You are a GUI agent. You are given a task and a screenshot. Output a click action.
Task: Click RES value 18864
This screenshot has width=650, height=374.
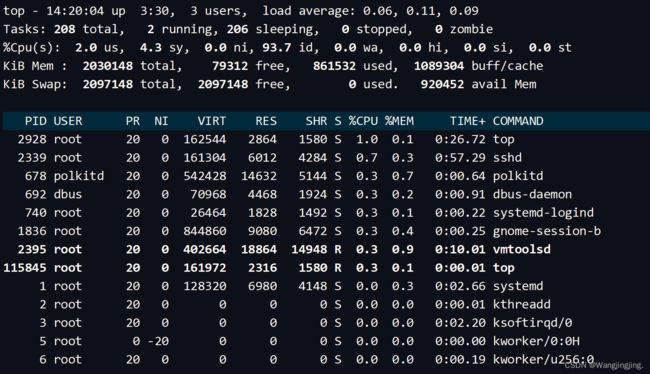pos(259,249)
